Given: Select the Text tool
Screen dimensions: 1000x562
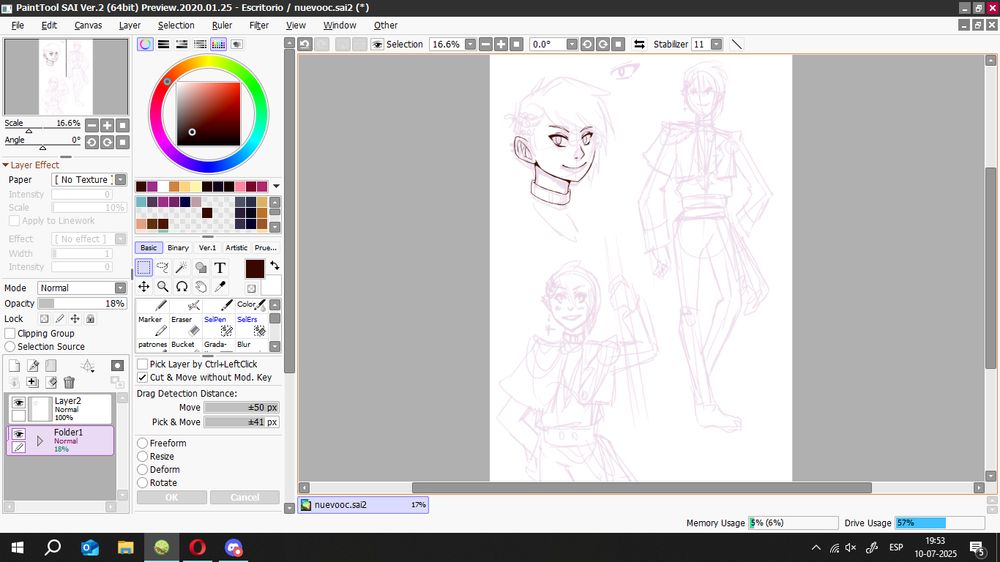Looking at the screenshot, I should point(220,267).
